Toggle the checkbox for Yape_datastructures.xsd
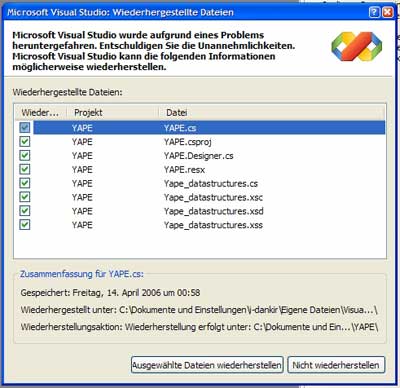This screenshot has height=388, width=400. [25, 211]
